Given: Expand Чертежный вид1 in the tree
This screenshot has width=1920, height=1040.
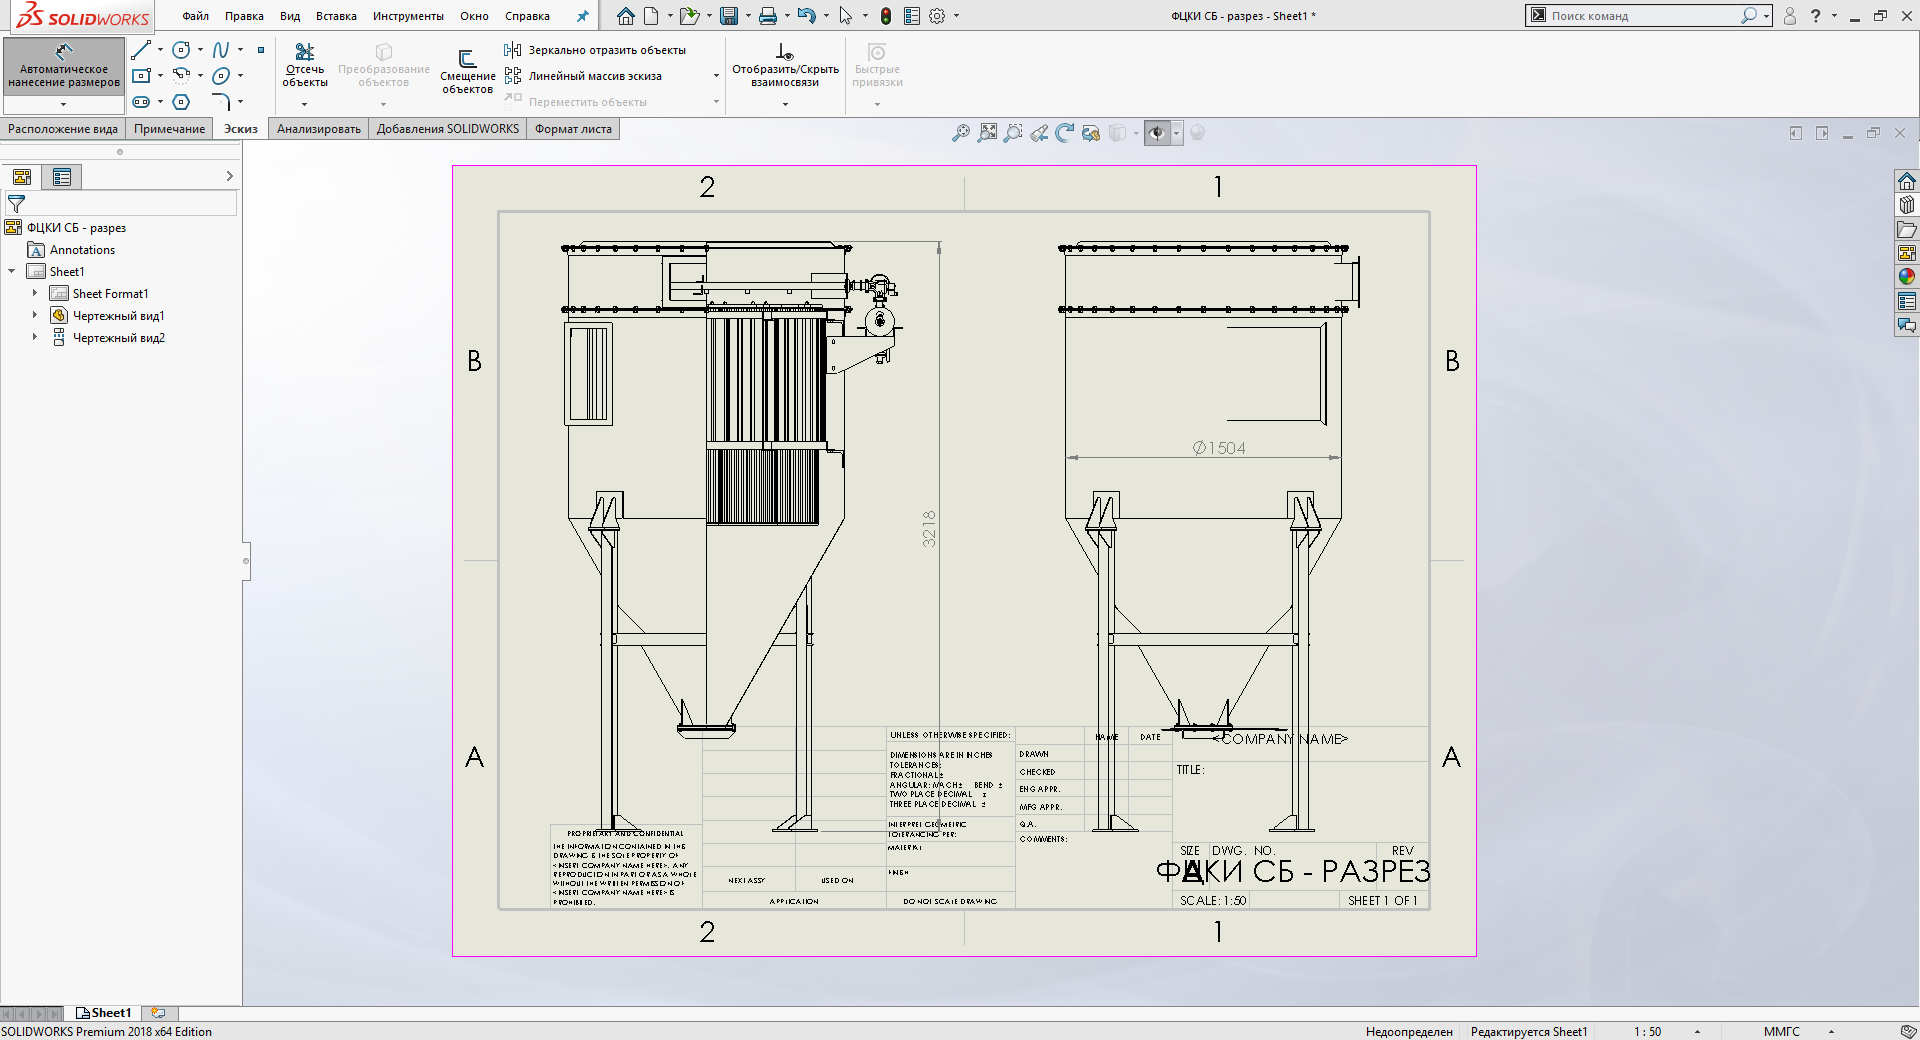Looking at the screenshot, I should click(35, 316).
